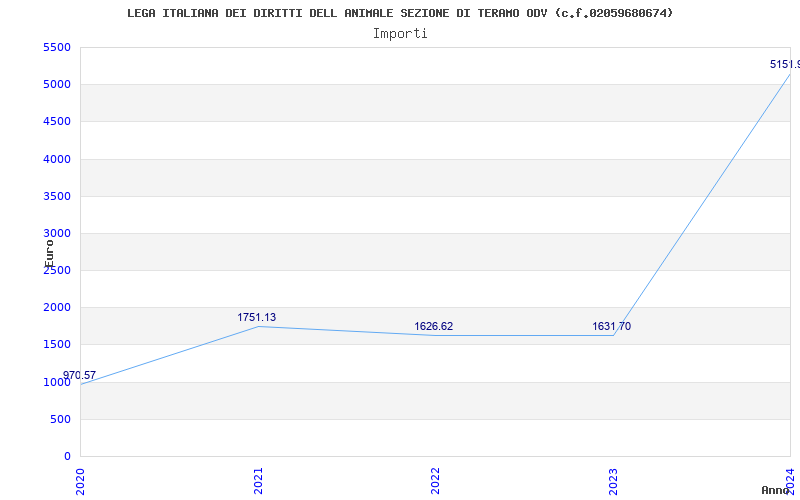Click the 2000 y-axis value
The image size is (800, 500).
tap(57, 308)
